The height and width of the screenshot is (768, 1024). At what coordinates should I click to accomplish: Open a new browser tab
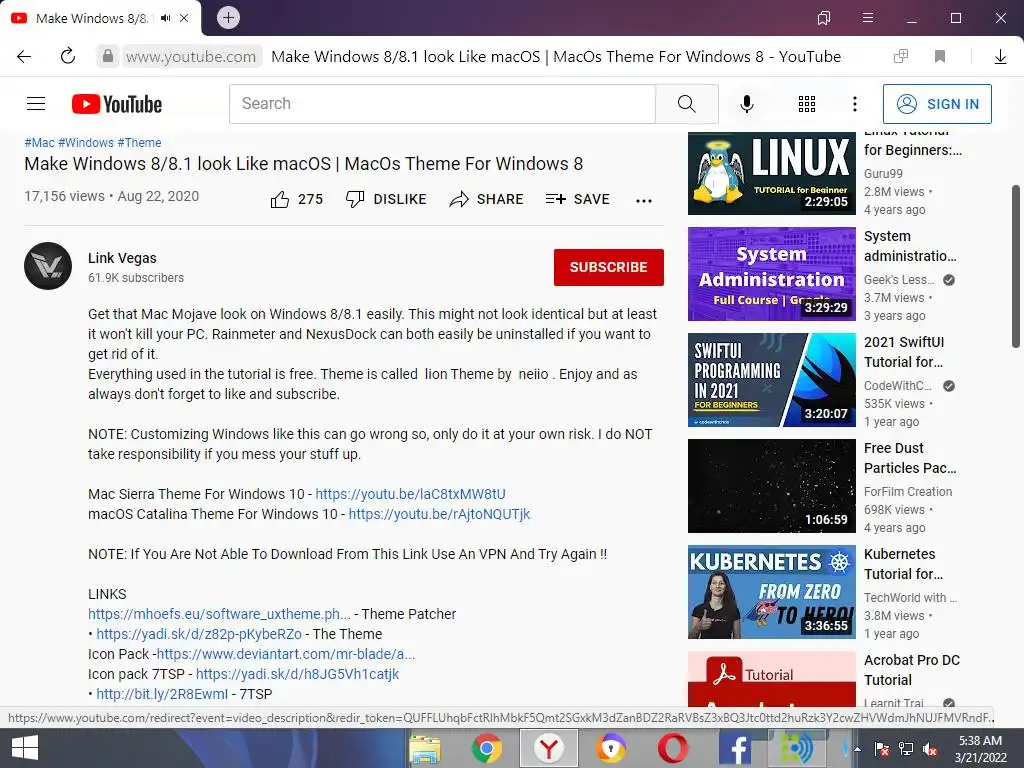[x=228, y=18]
